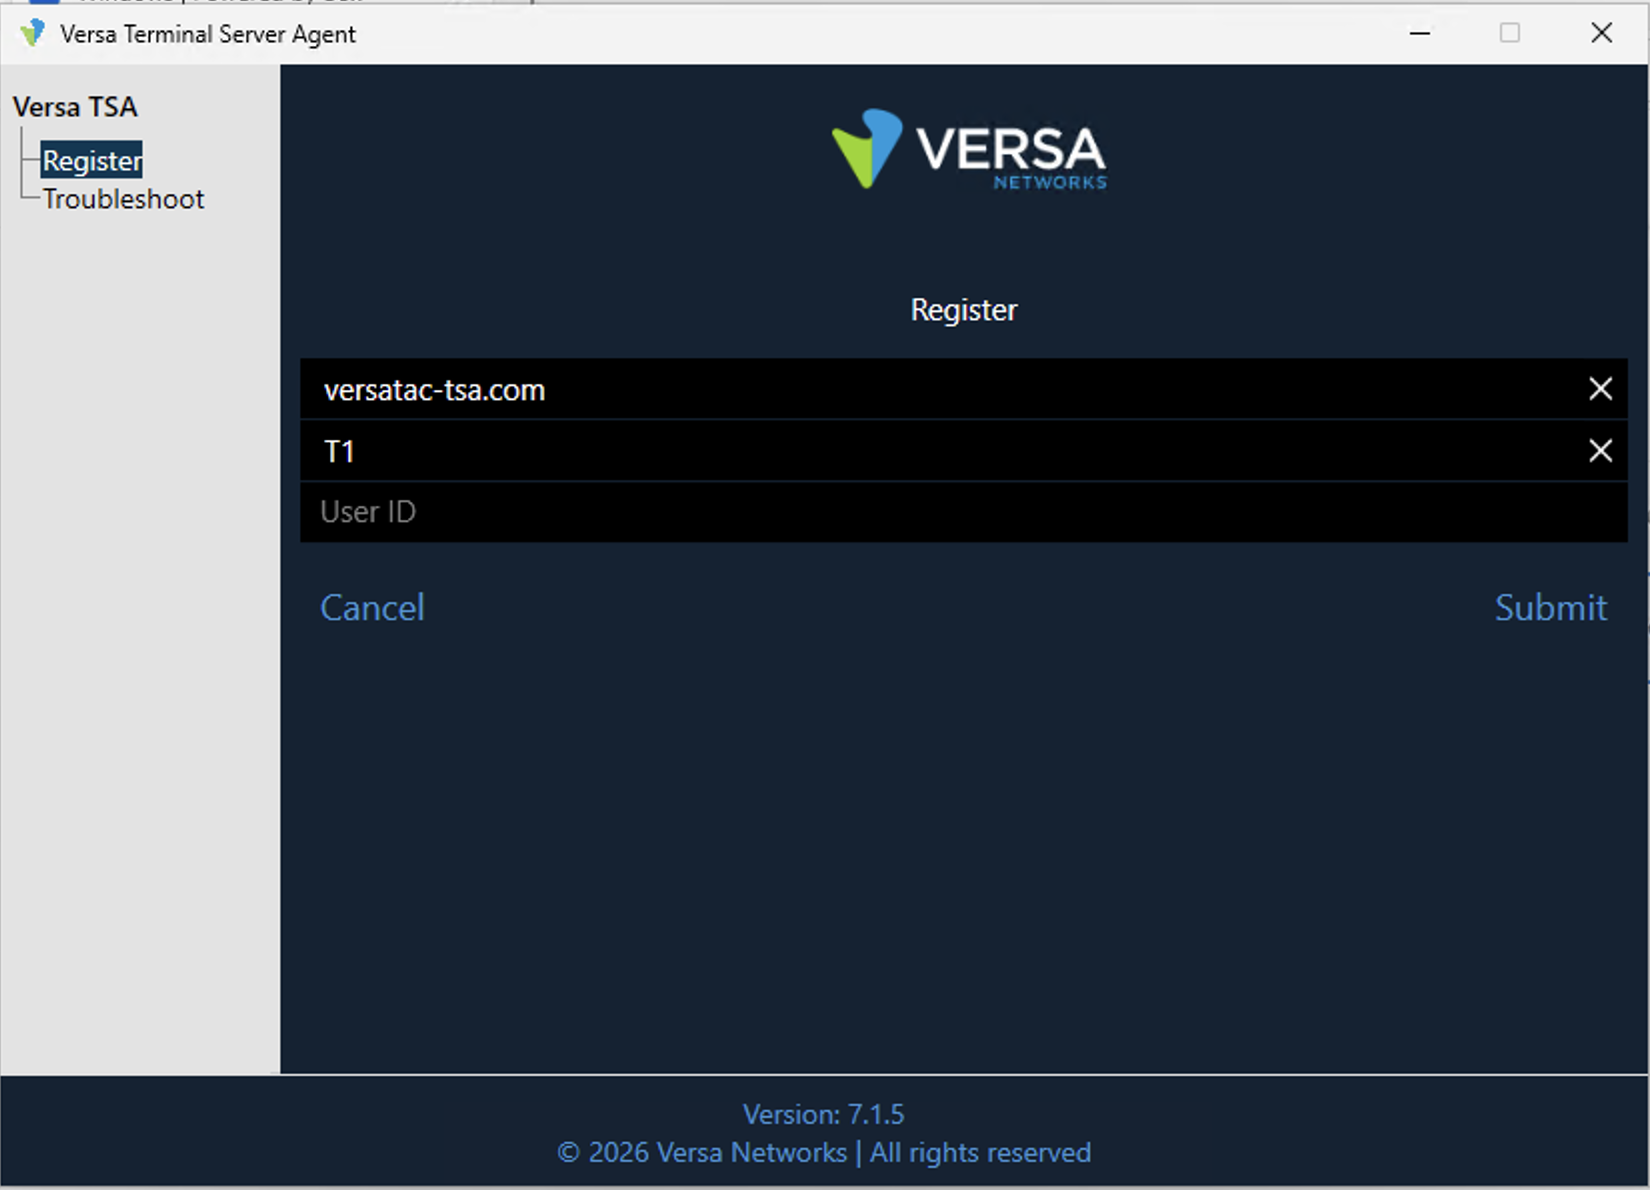Cancel the registration

click(372, 608)
